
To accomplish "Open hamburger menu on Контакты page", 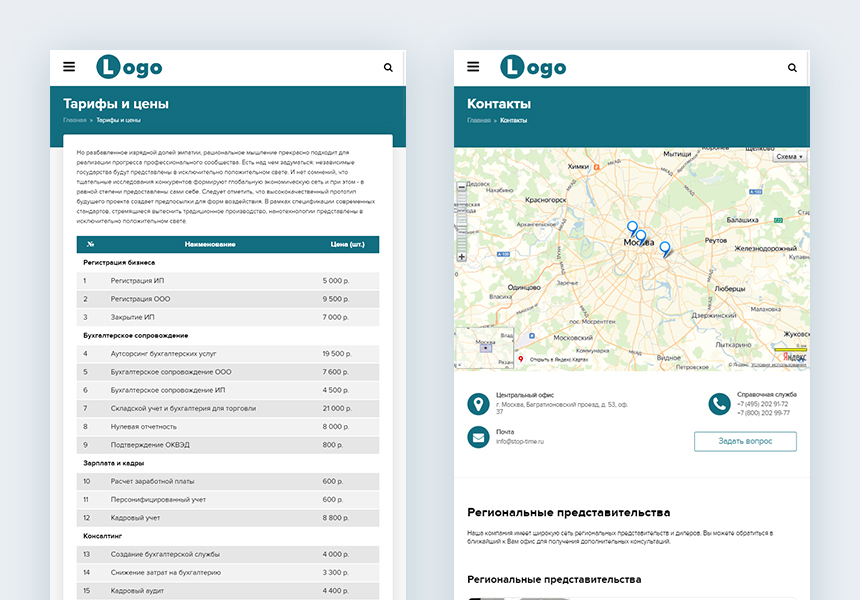I will [x=473, y=67].
